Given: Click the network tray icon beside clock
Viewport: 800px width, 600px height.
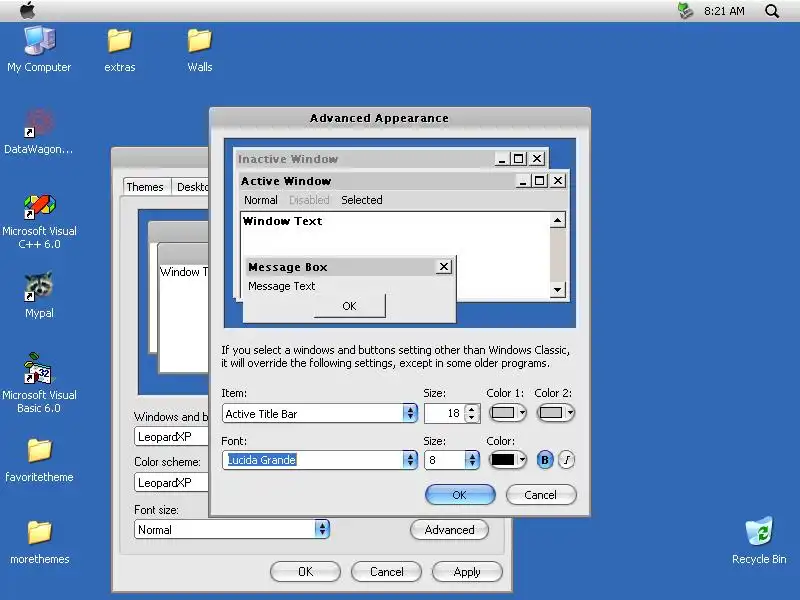Looking at the screenshot, I should point(685,11).
